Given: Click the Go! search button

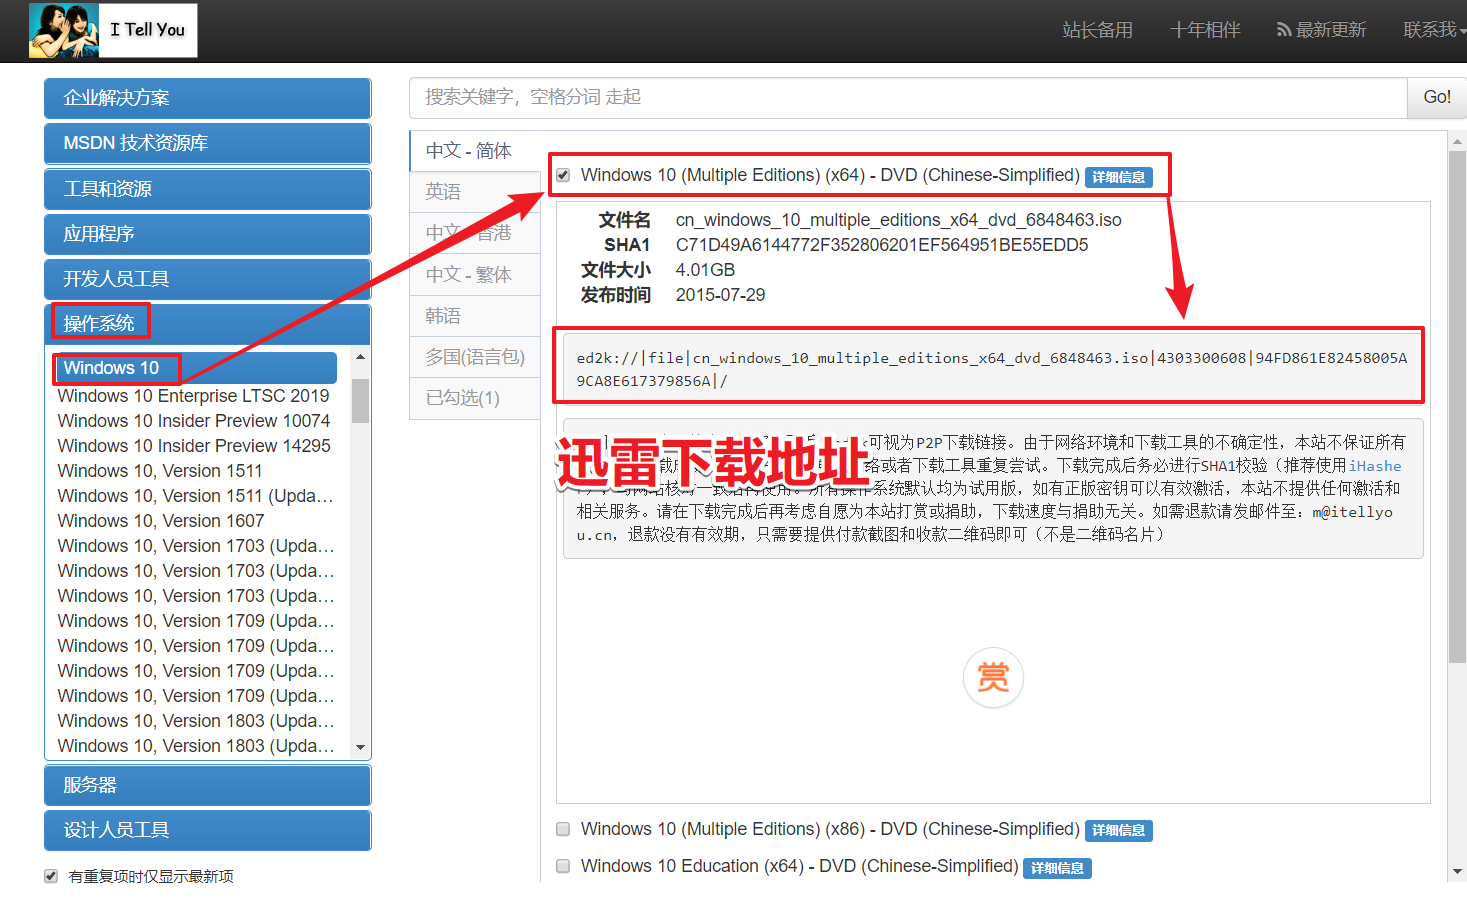Looking at the screenshot, I should [x=1437, y=97].
